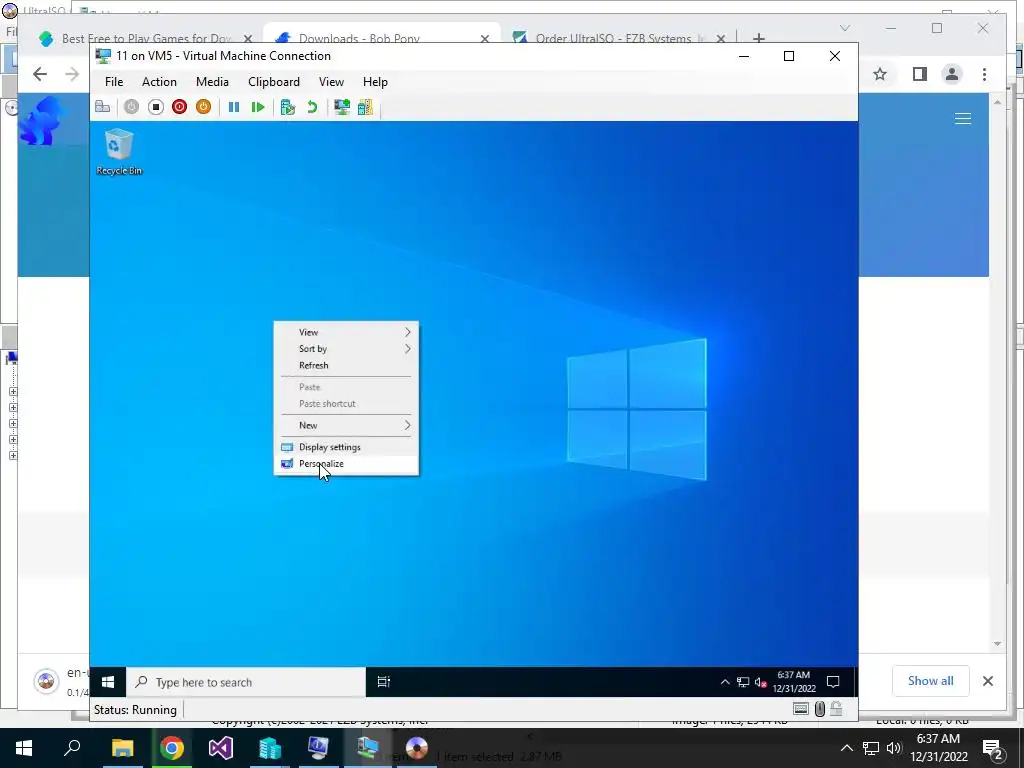The height and width of the screenshot is (768, 1024).
Task: Switch to Chrome in the host taskbar
Action: coord(172,748)
